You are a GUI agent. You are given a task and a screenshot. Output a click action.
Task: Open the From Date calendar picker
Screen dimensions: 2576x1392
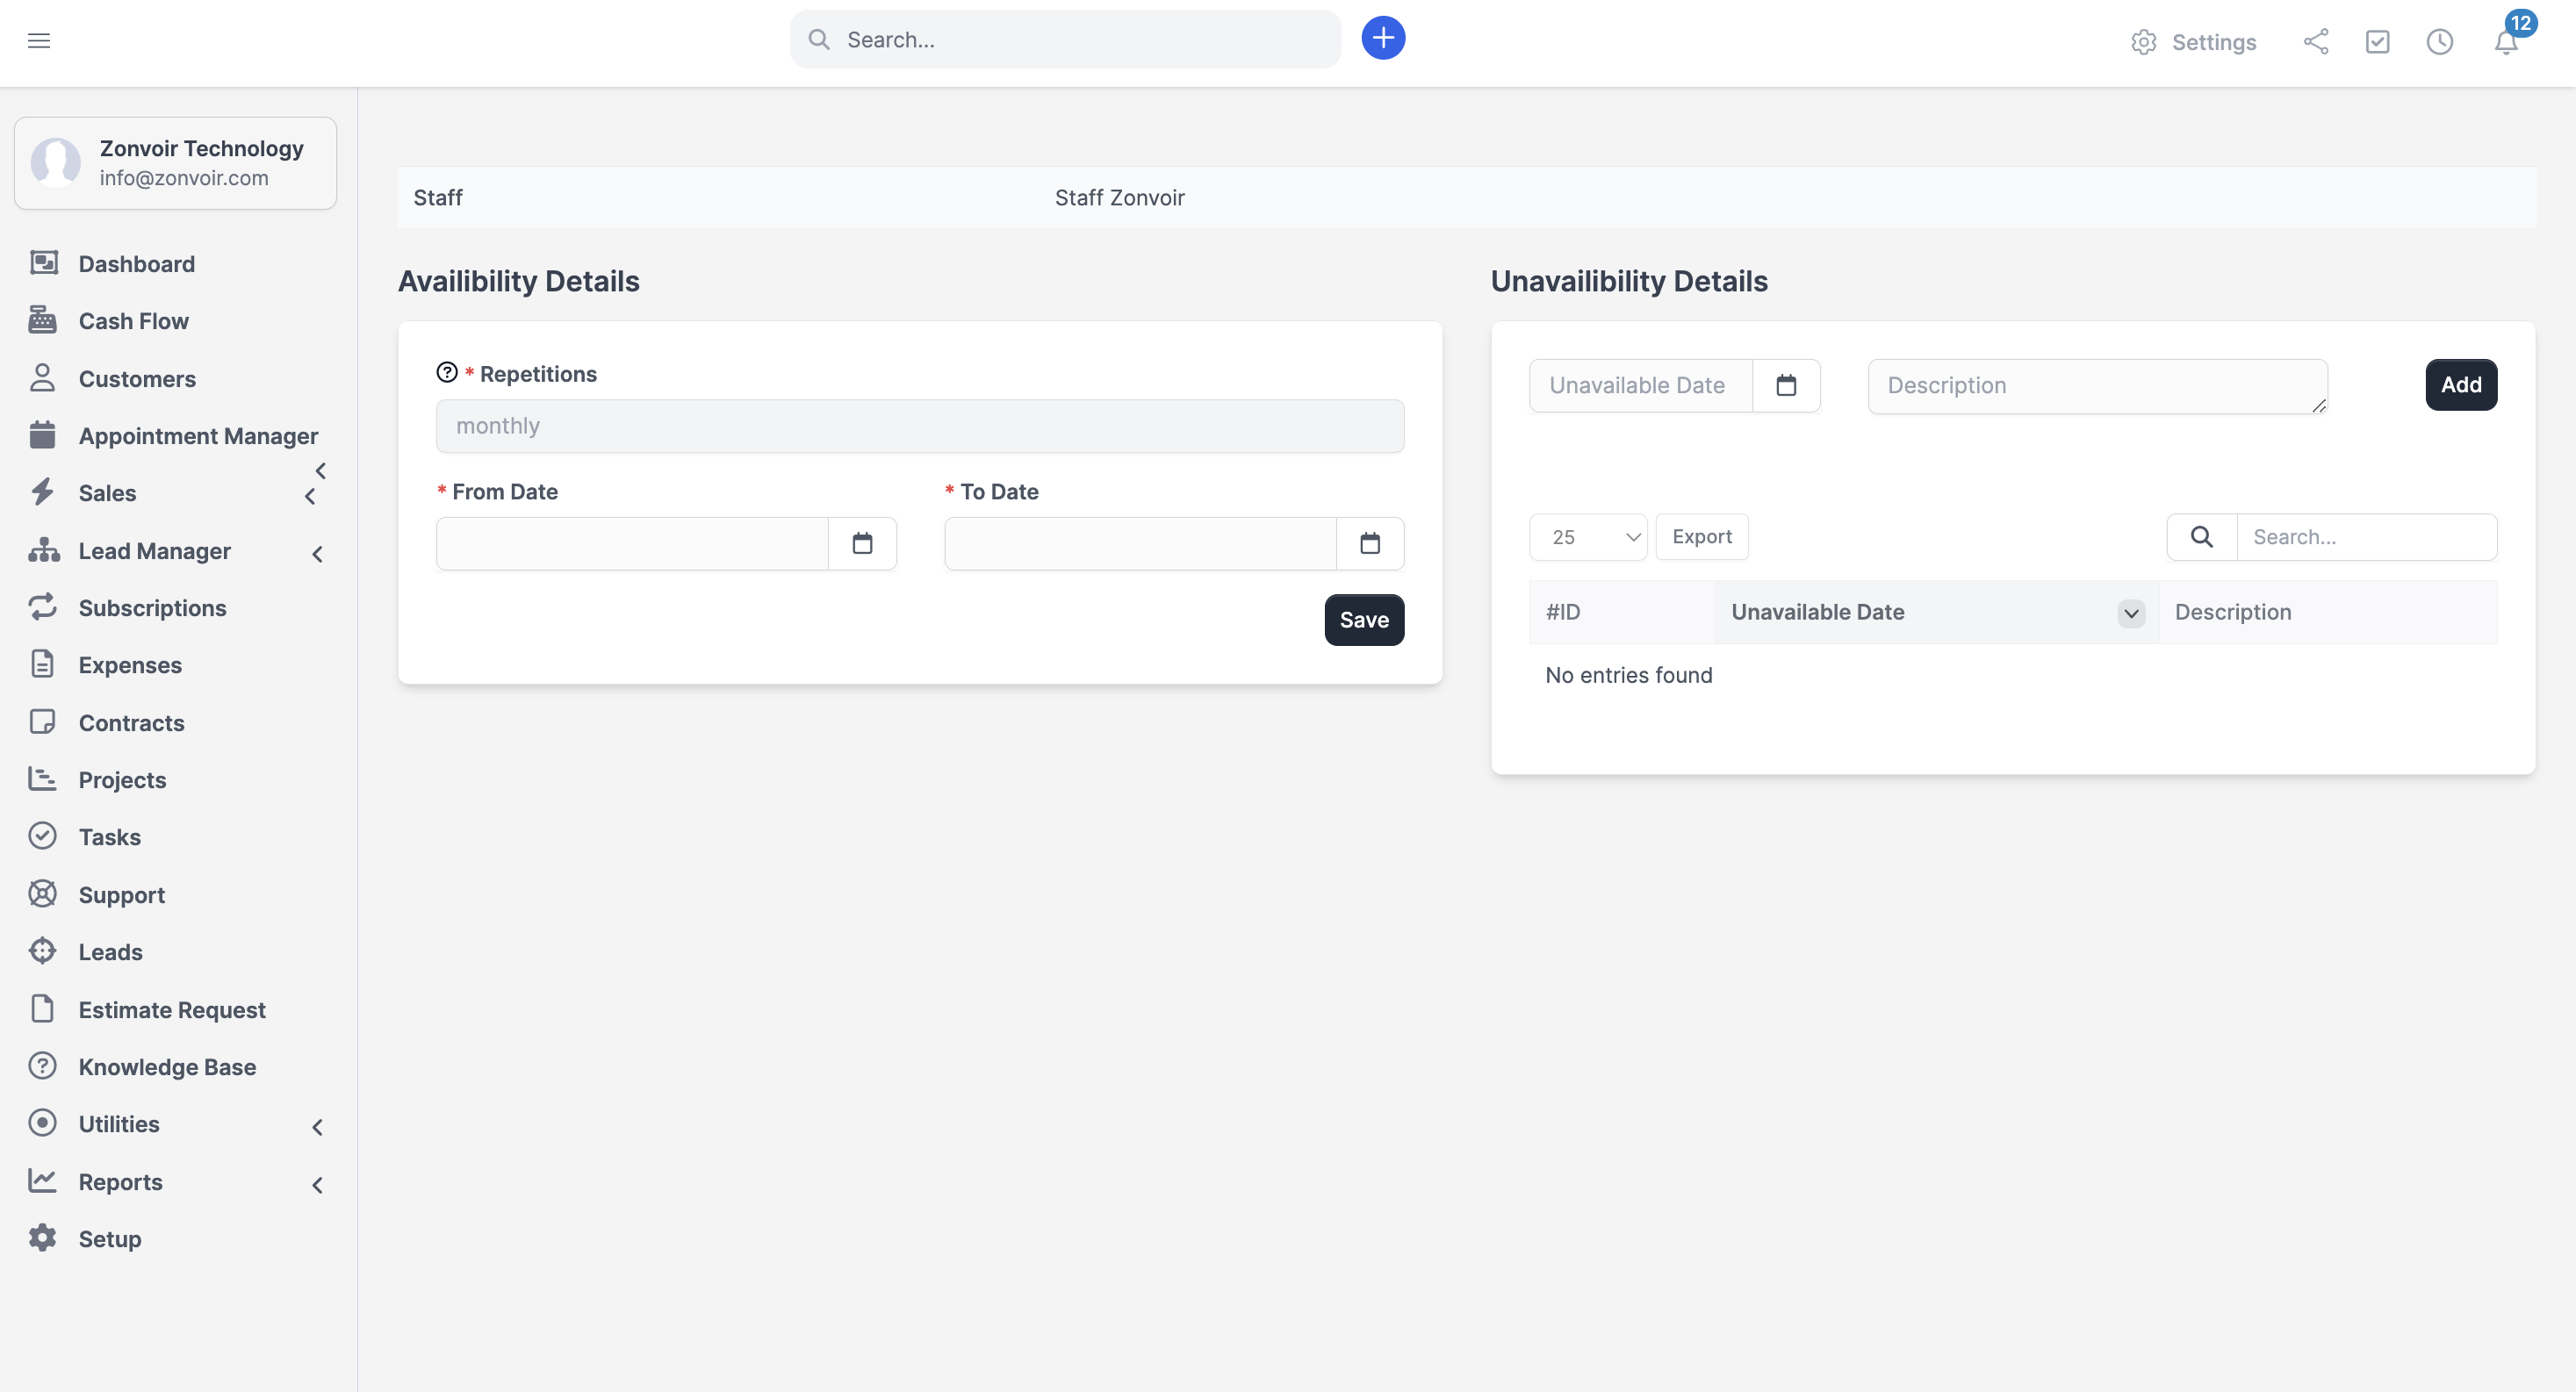click(862, 543)
